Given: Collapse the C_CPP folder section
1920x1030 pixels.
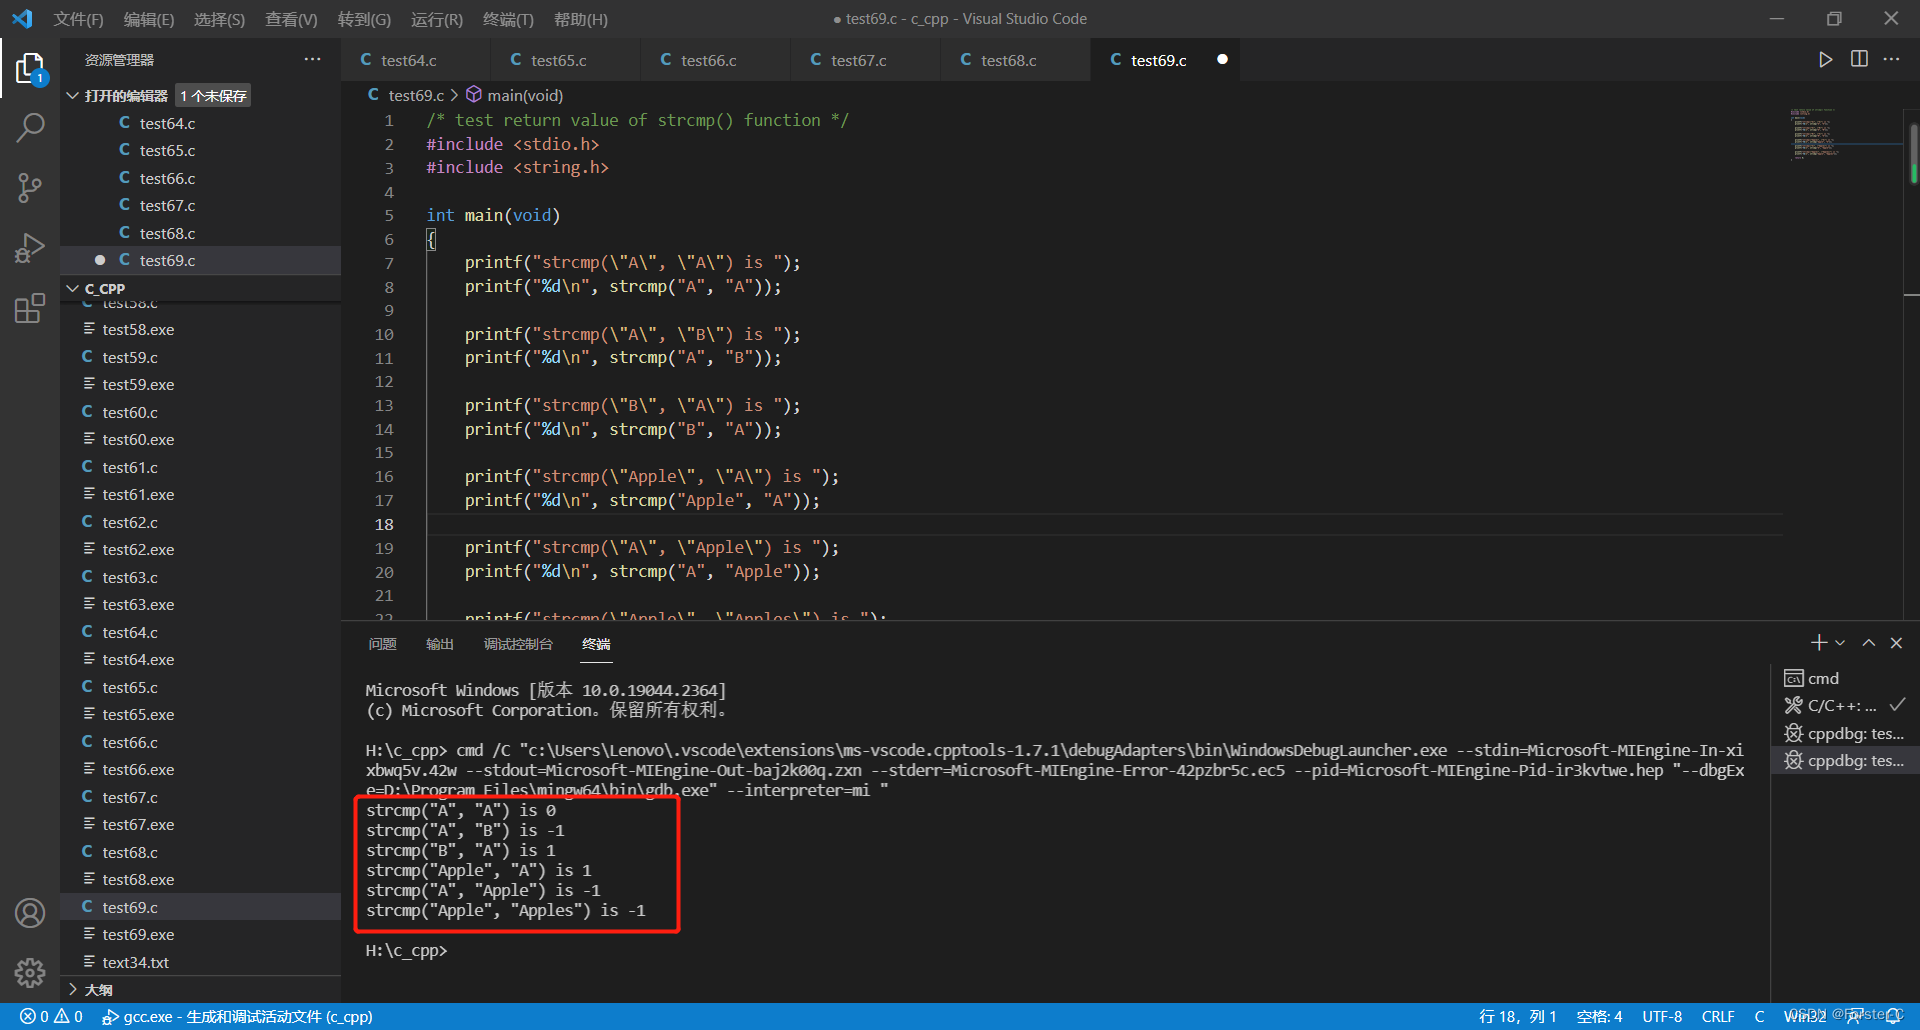Looking at the screenshot, I should click(x=72, y=288).
